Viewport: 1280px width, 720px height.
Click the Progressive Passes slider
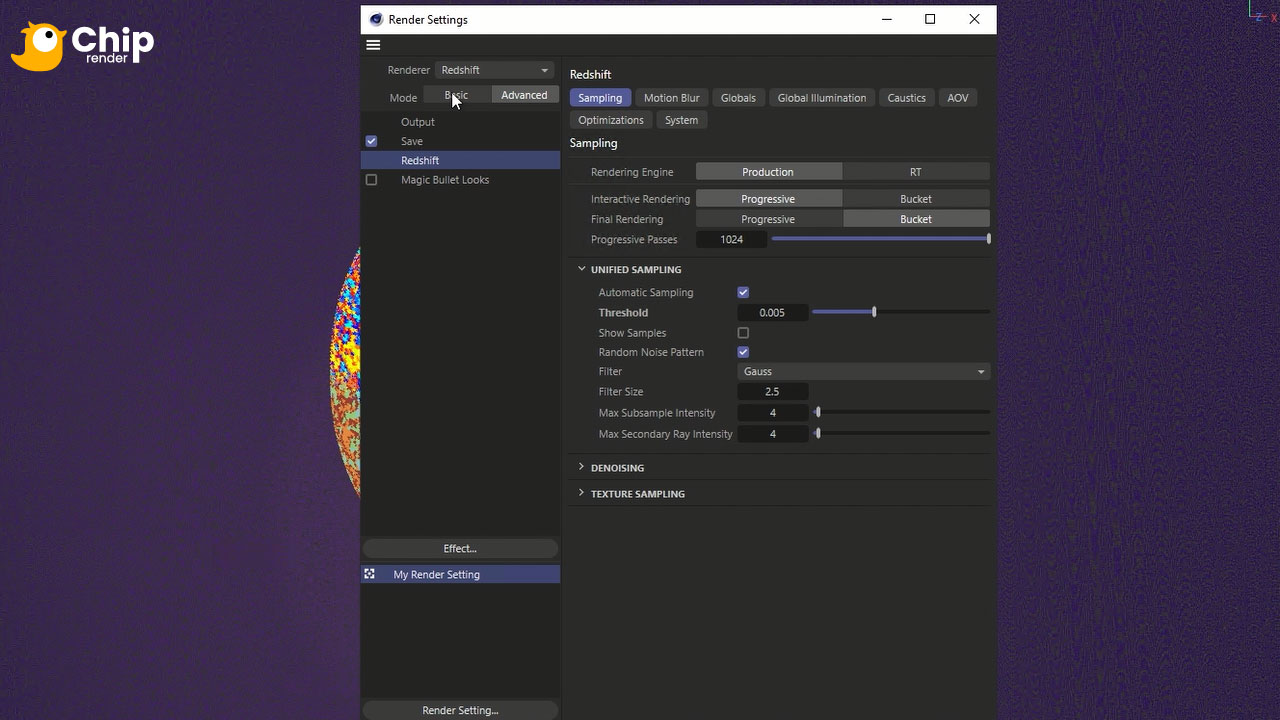pos(880,239)
